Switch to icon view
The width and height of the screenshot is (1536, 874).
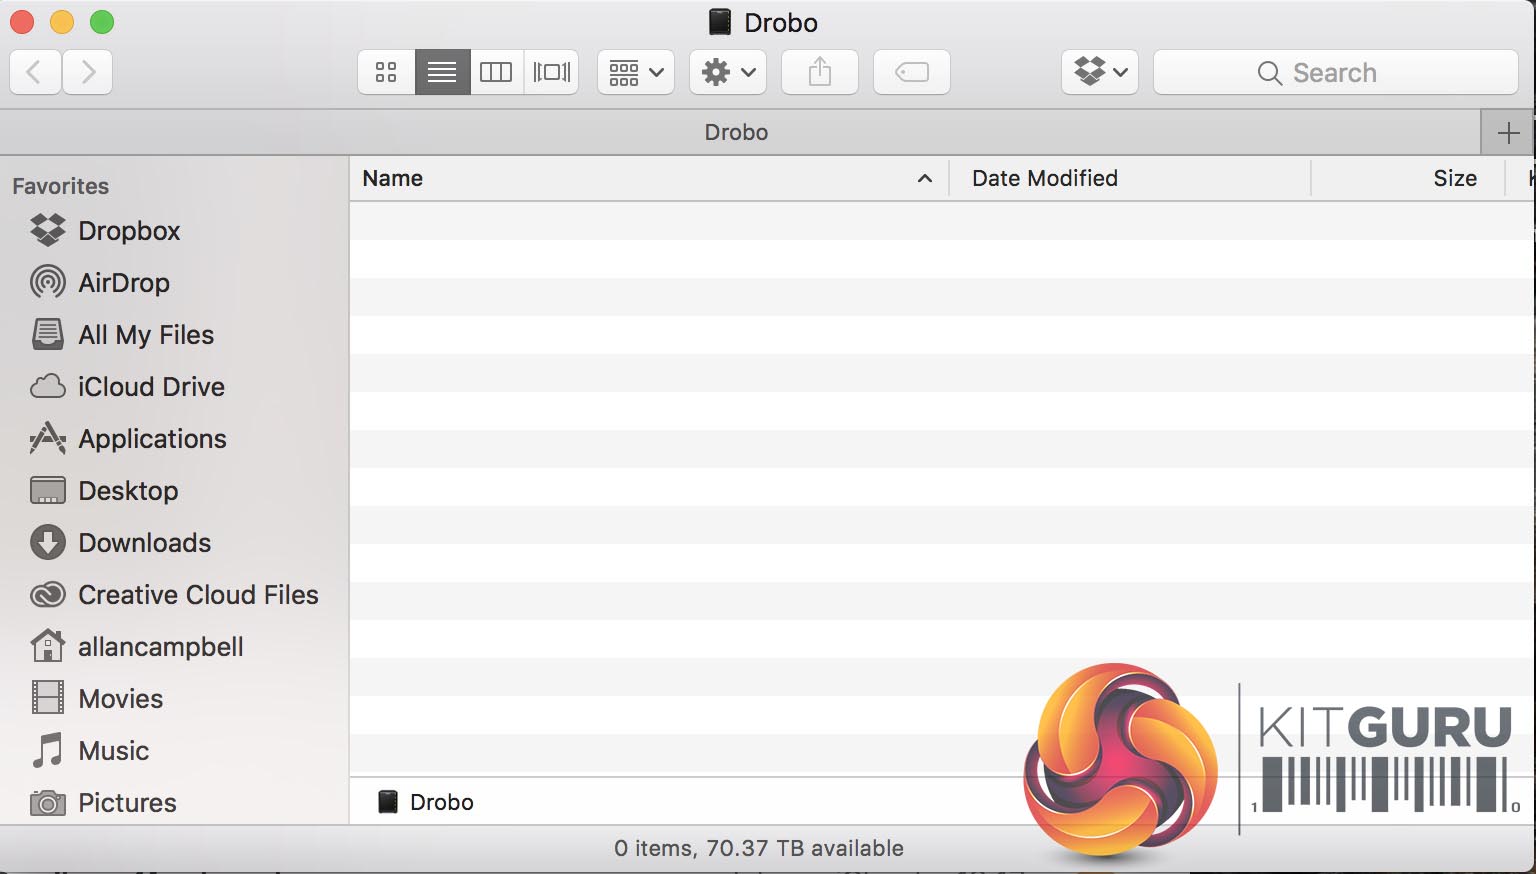point(386,72)
